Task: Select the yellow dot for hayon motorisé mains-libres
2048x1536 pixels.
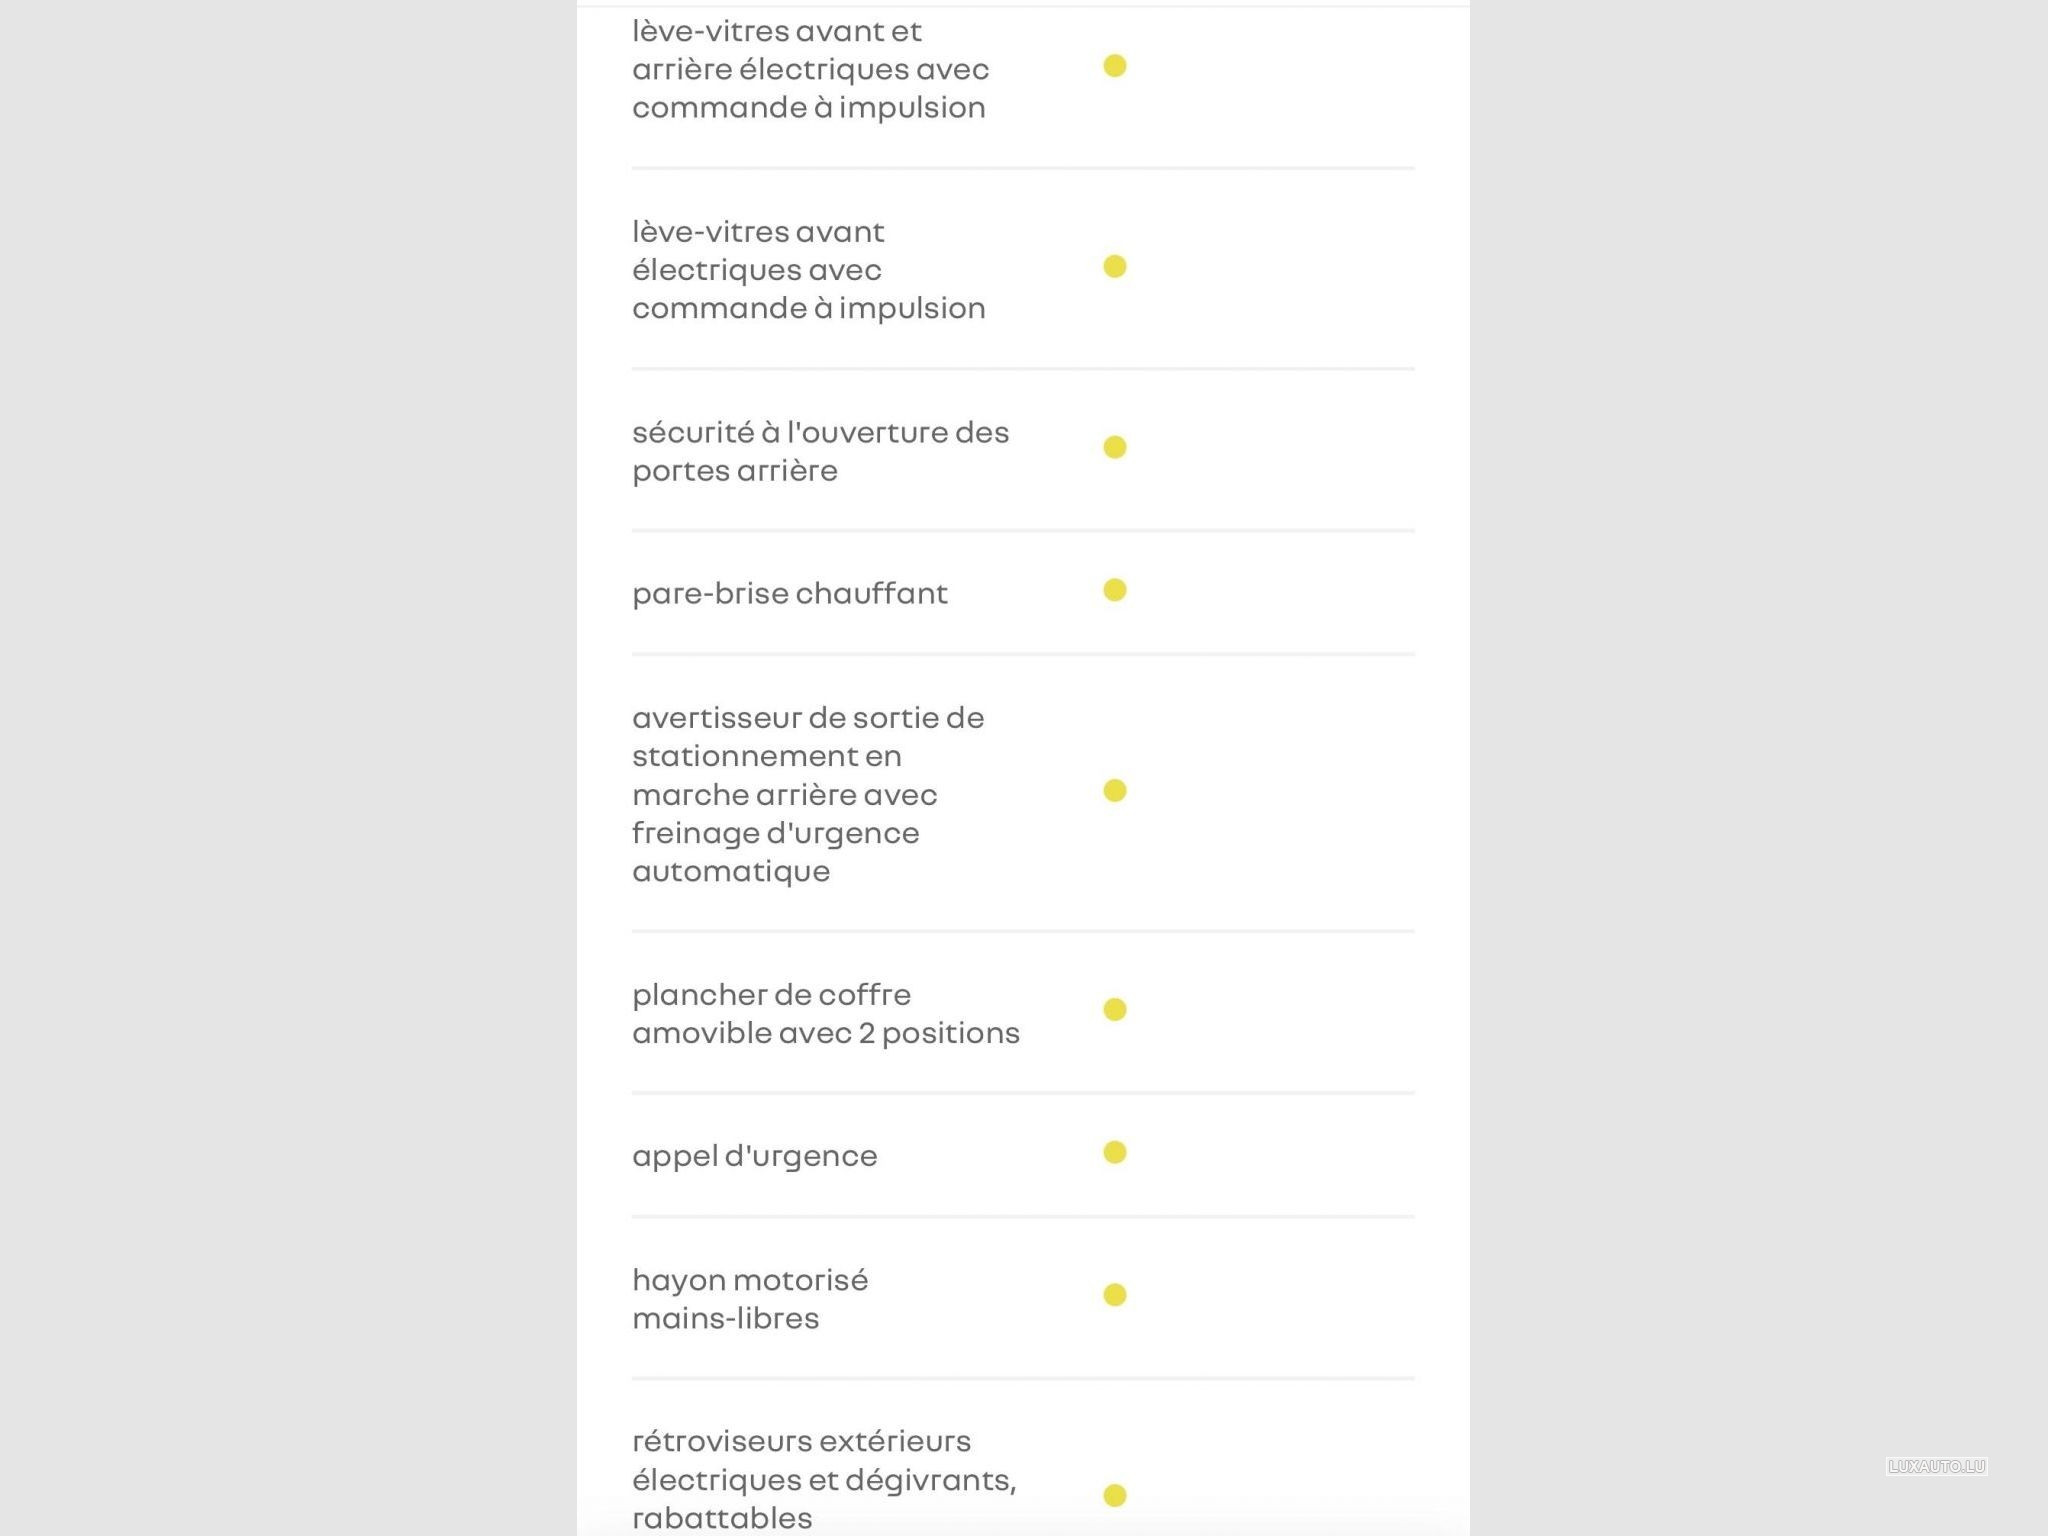Action: [1114, 1295]
